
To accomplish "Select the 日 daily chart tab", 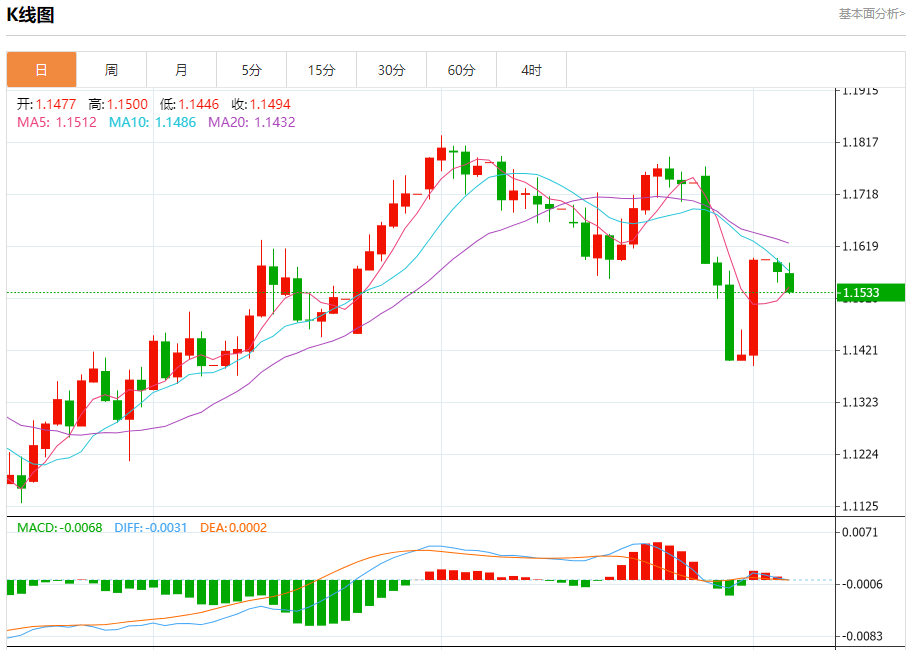I will (x=42, y=70).
